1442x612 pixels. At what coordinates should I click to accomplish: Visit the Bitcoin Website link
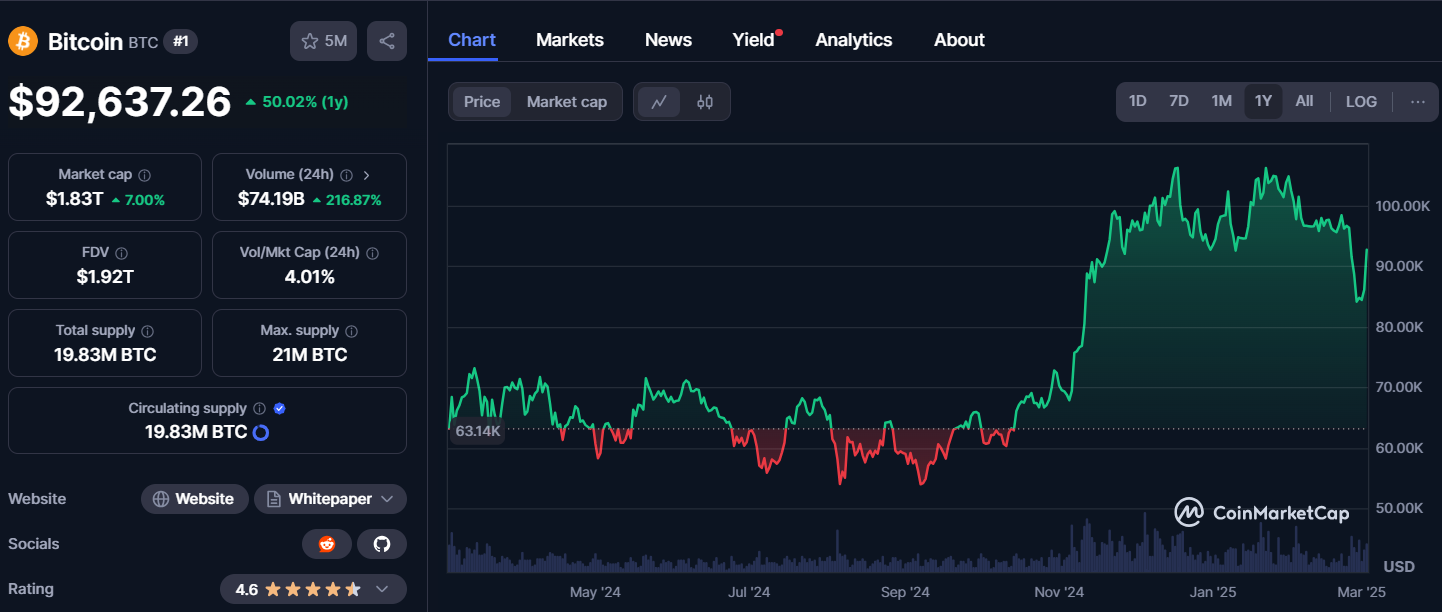194,499
